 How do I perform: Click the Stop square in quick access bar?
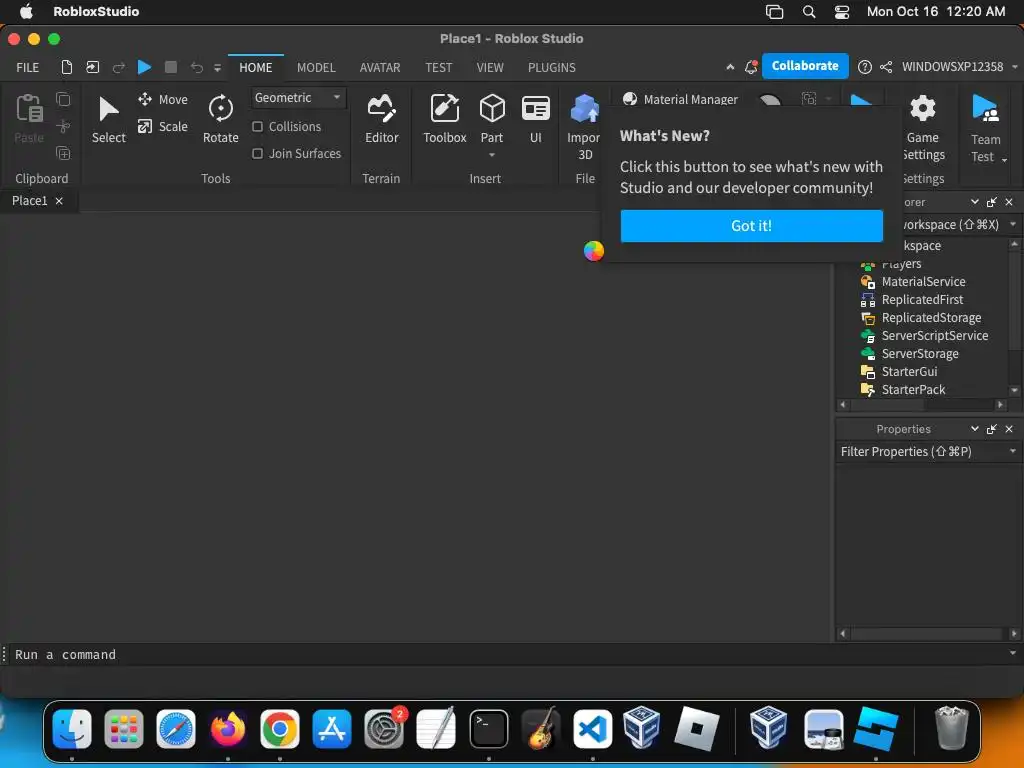170,67
